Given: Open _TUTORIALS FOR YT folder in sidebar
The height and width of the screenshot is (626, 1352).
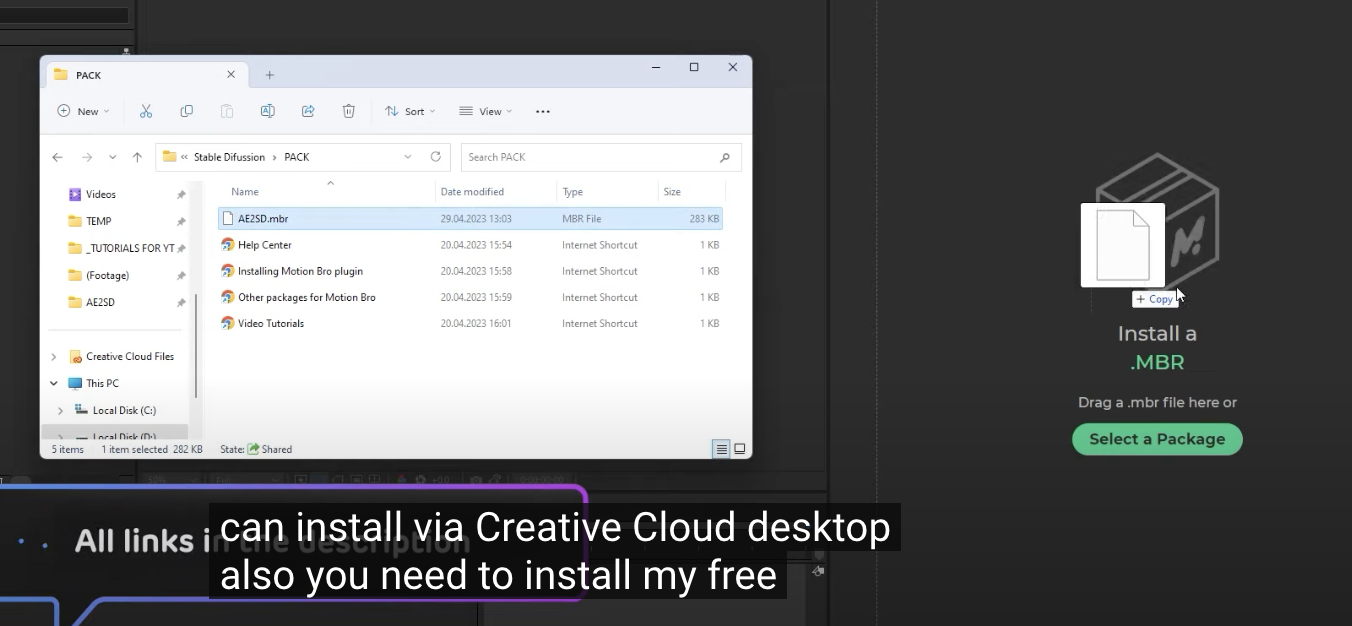Looking at the screenshot, I should 130,248.
